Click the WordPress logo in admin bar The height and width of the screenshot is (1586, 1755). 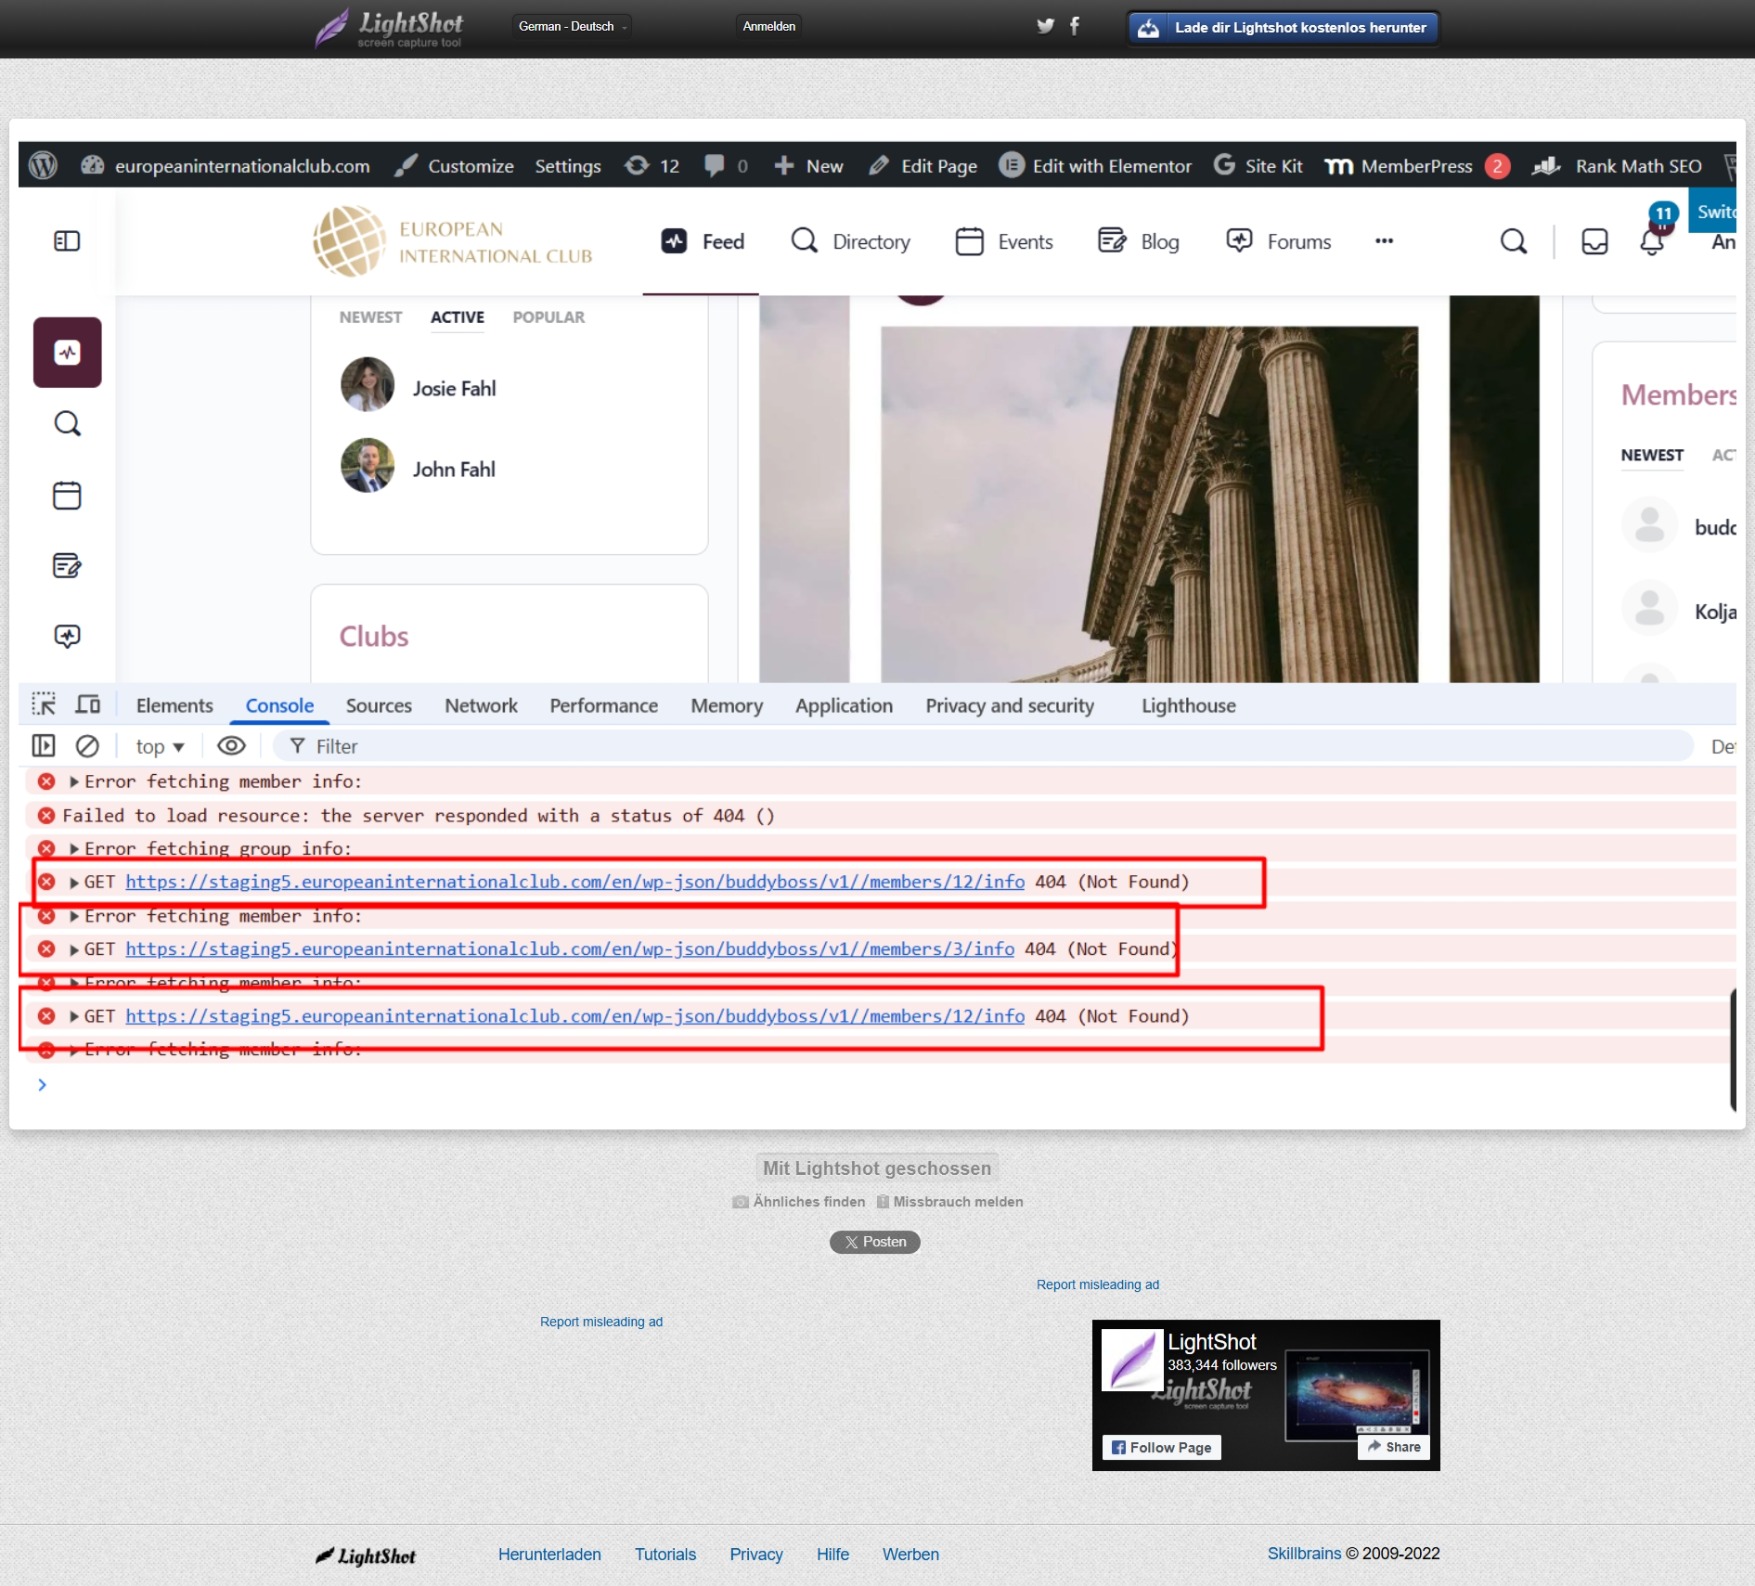click(x=43, y=165)
